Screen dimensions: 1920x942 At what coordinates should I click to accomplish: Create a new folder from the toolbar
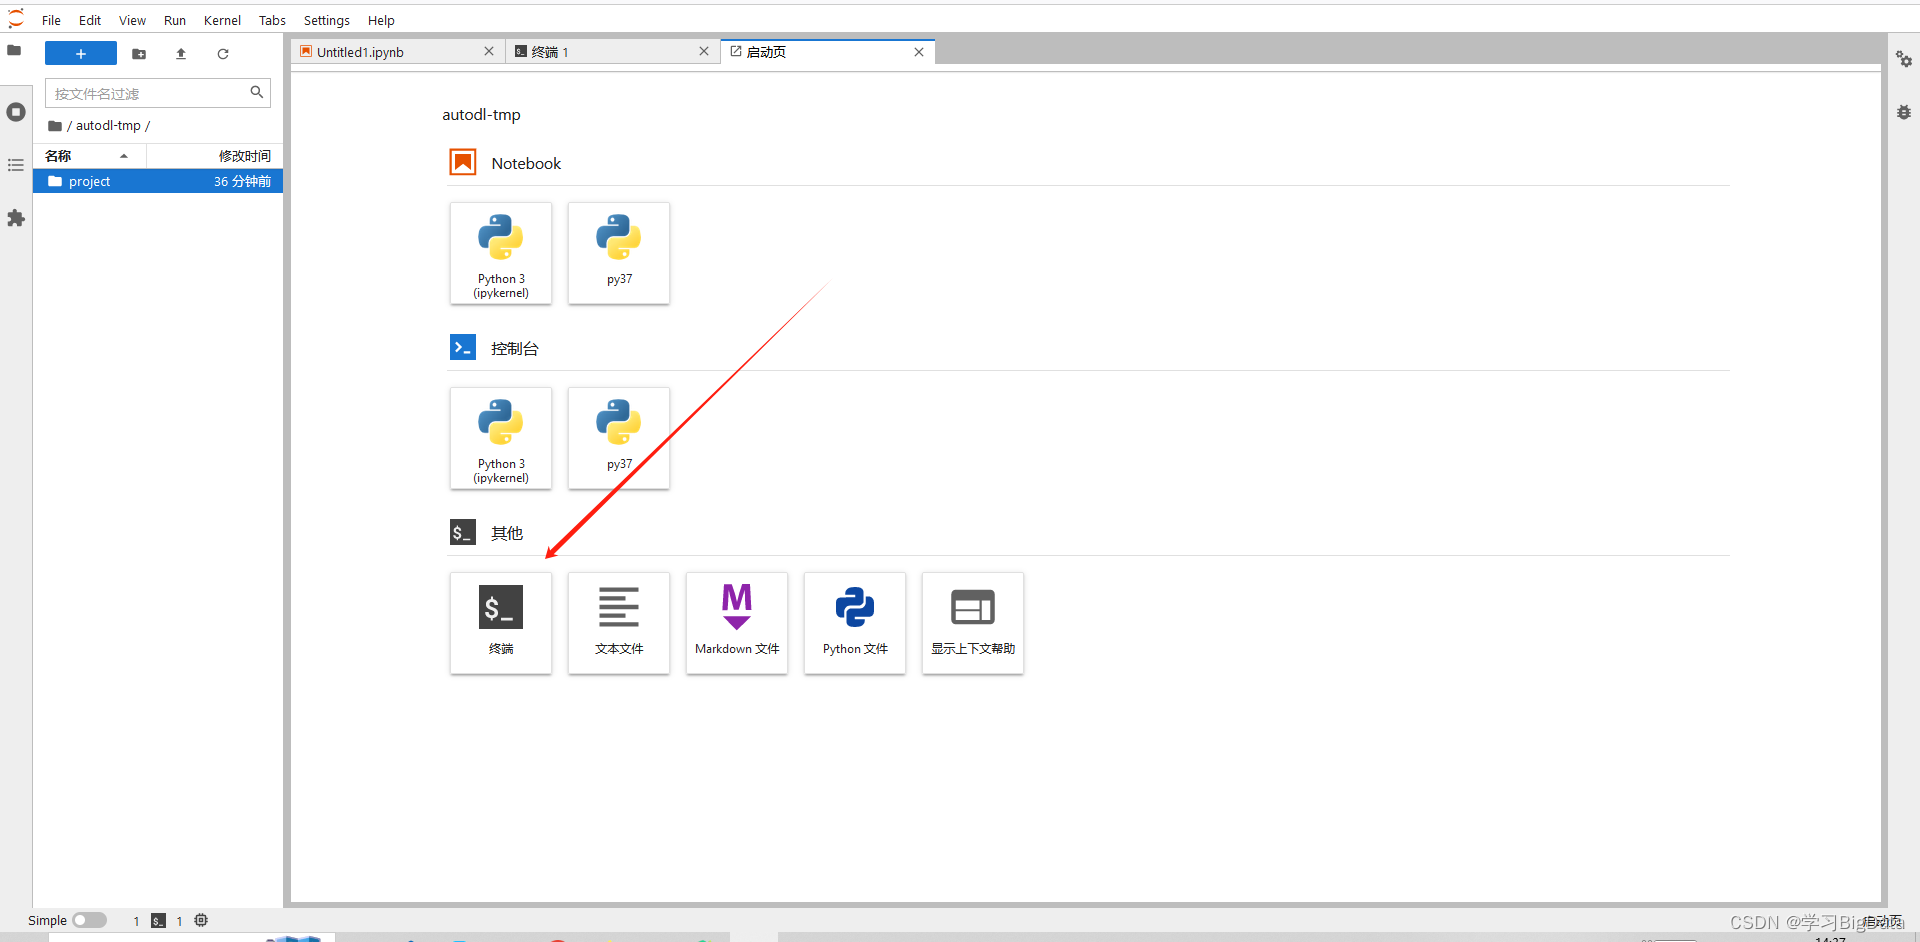pos(139,54)
